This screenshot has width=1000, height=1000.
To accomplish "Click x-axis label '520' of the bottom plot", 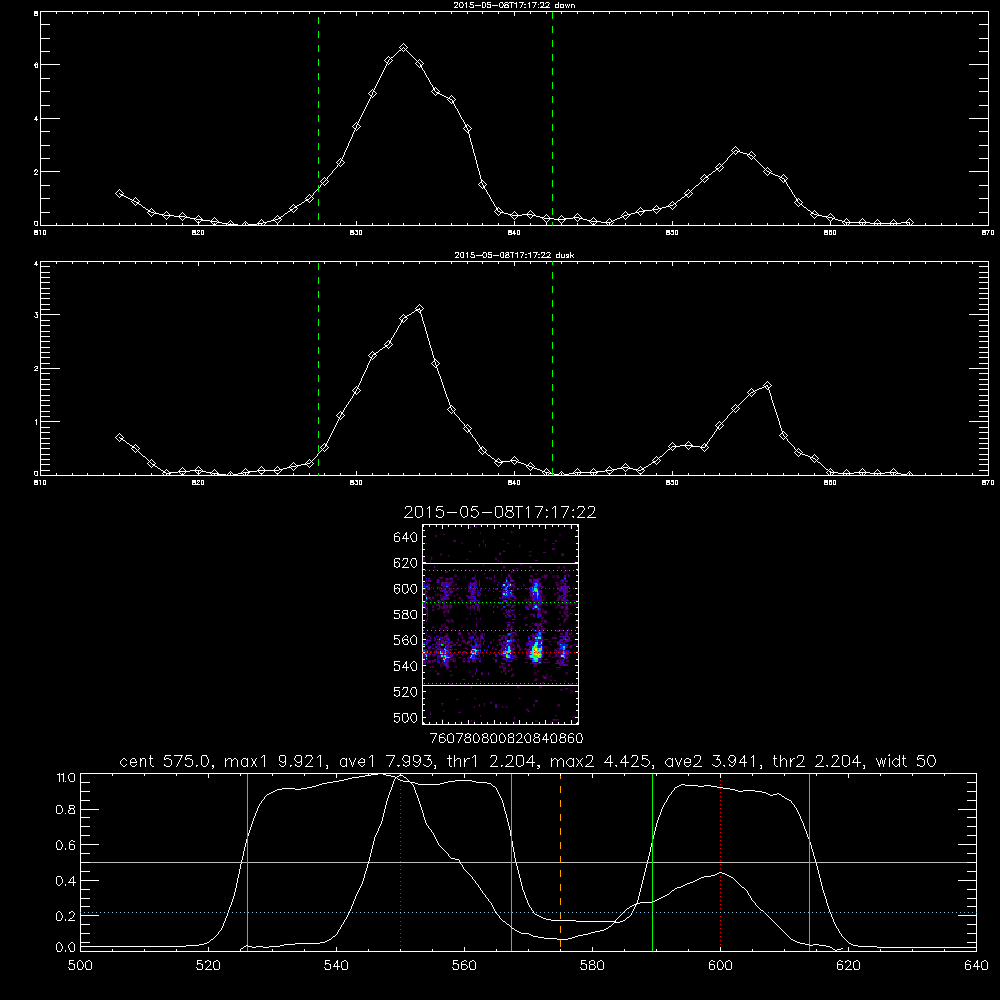I will click(x=208, y=966).
